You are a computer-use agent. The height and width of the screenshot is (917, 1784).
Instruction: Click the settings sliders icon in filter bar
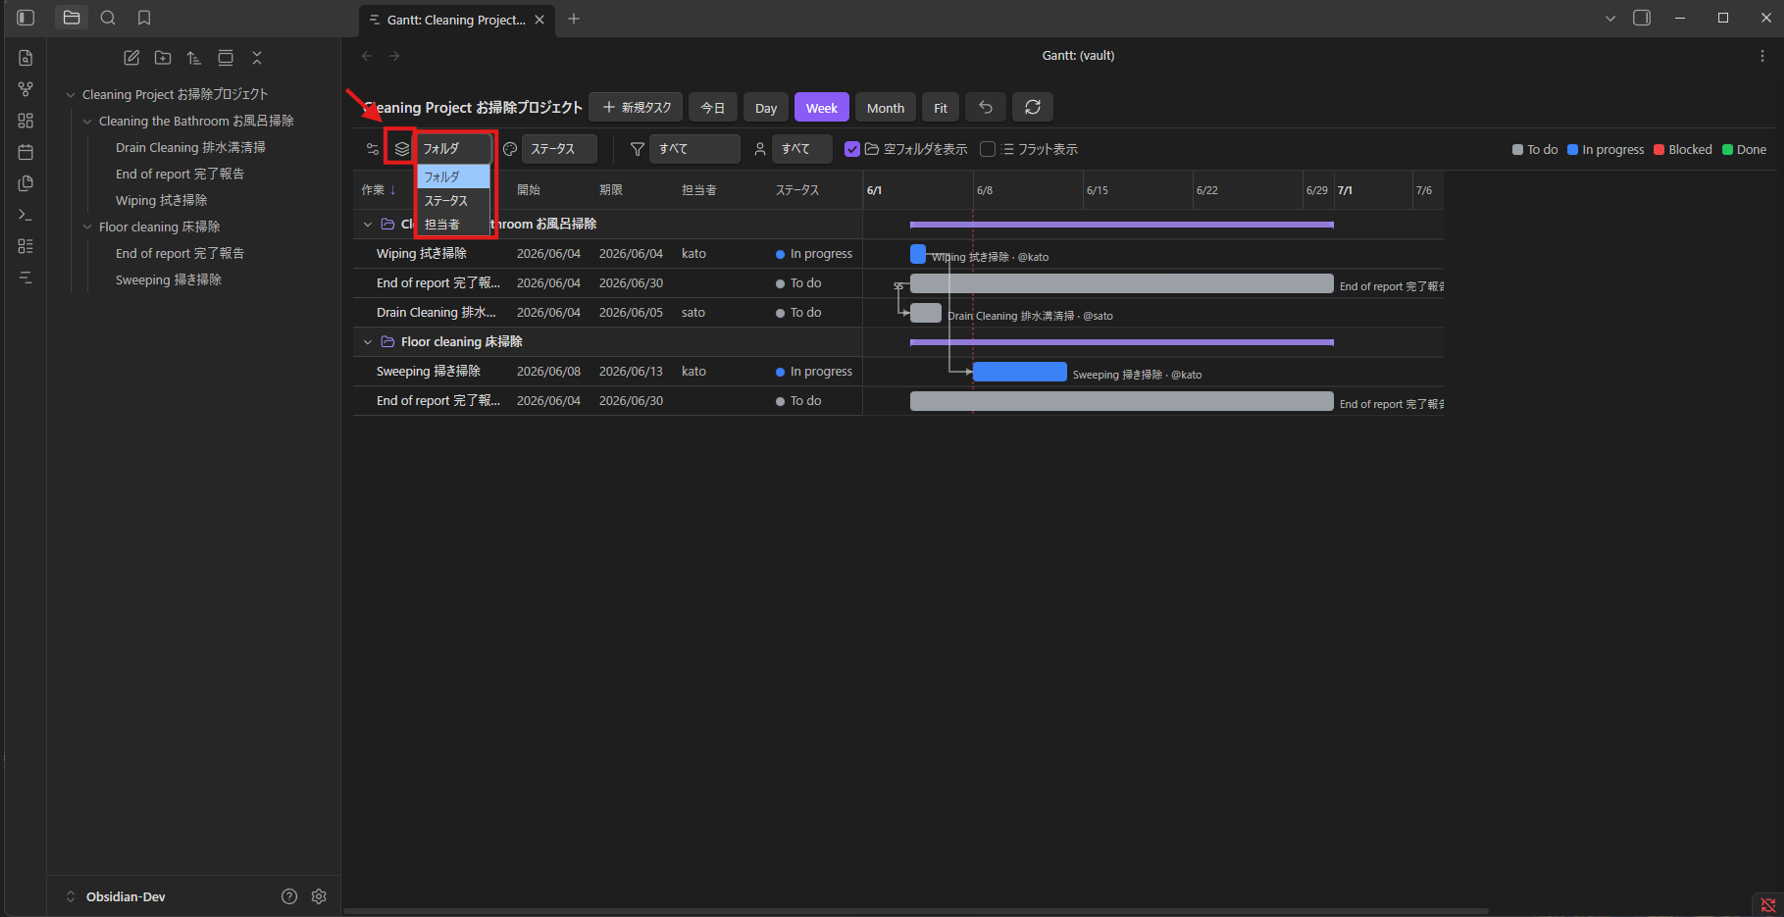[373, 148]
